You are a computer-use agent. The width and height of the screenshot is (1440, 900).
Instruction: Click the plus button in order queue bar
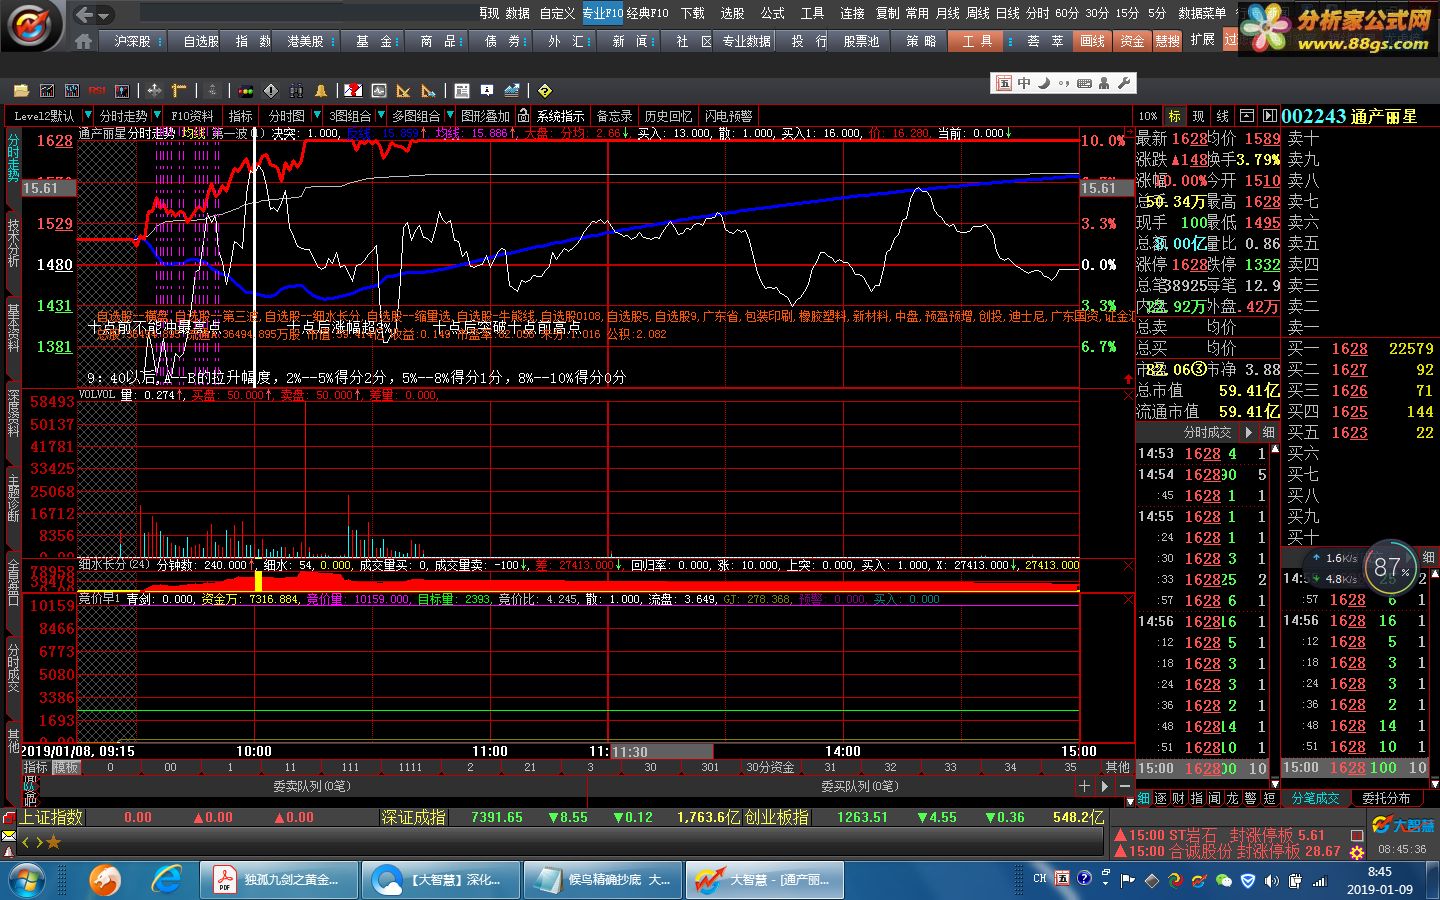(x=1084, y=787)
